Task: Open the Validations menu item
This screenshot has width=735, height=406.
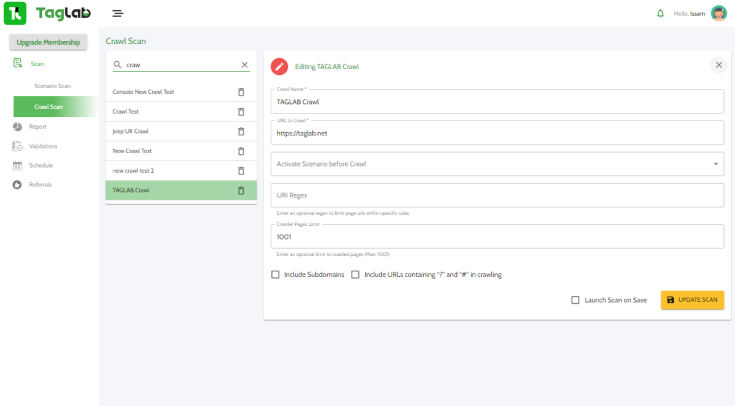Action: pos(43,146)
